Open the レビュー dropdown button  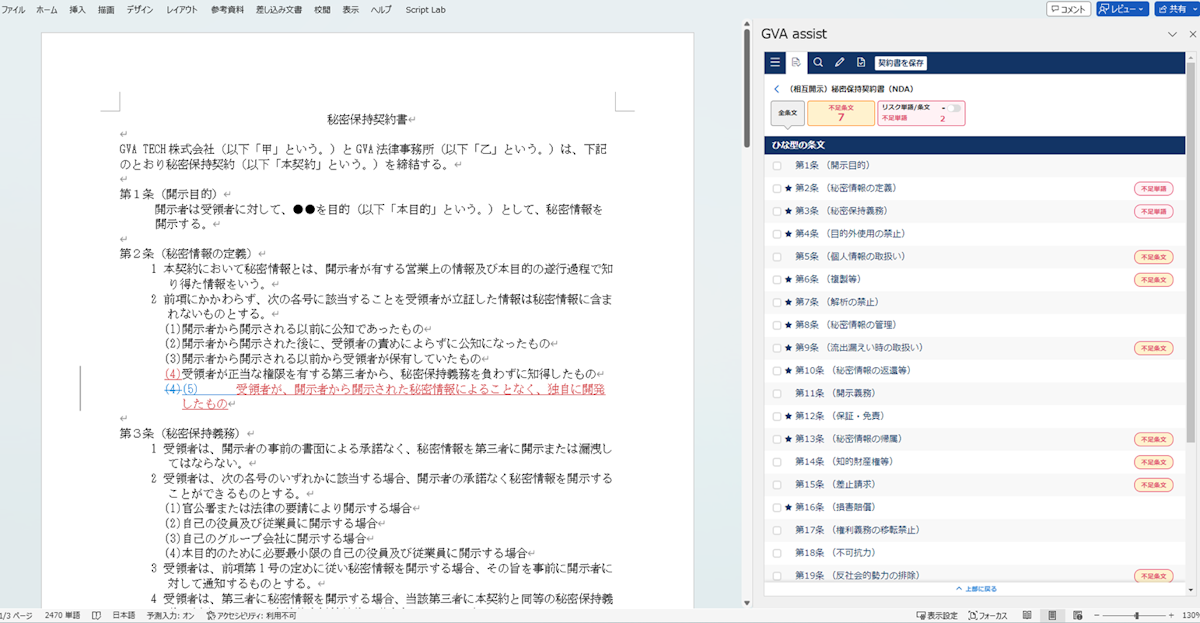pos(1122,9)
